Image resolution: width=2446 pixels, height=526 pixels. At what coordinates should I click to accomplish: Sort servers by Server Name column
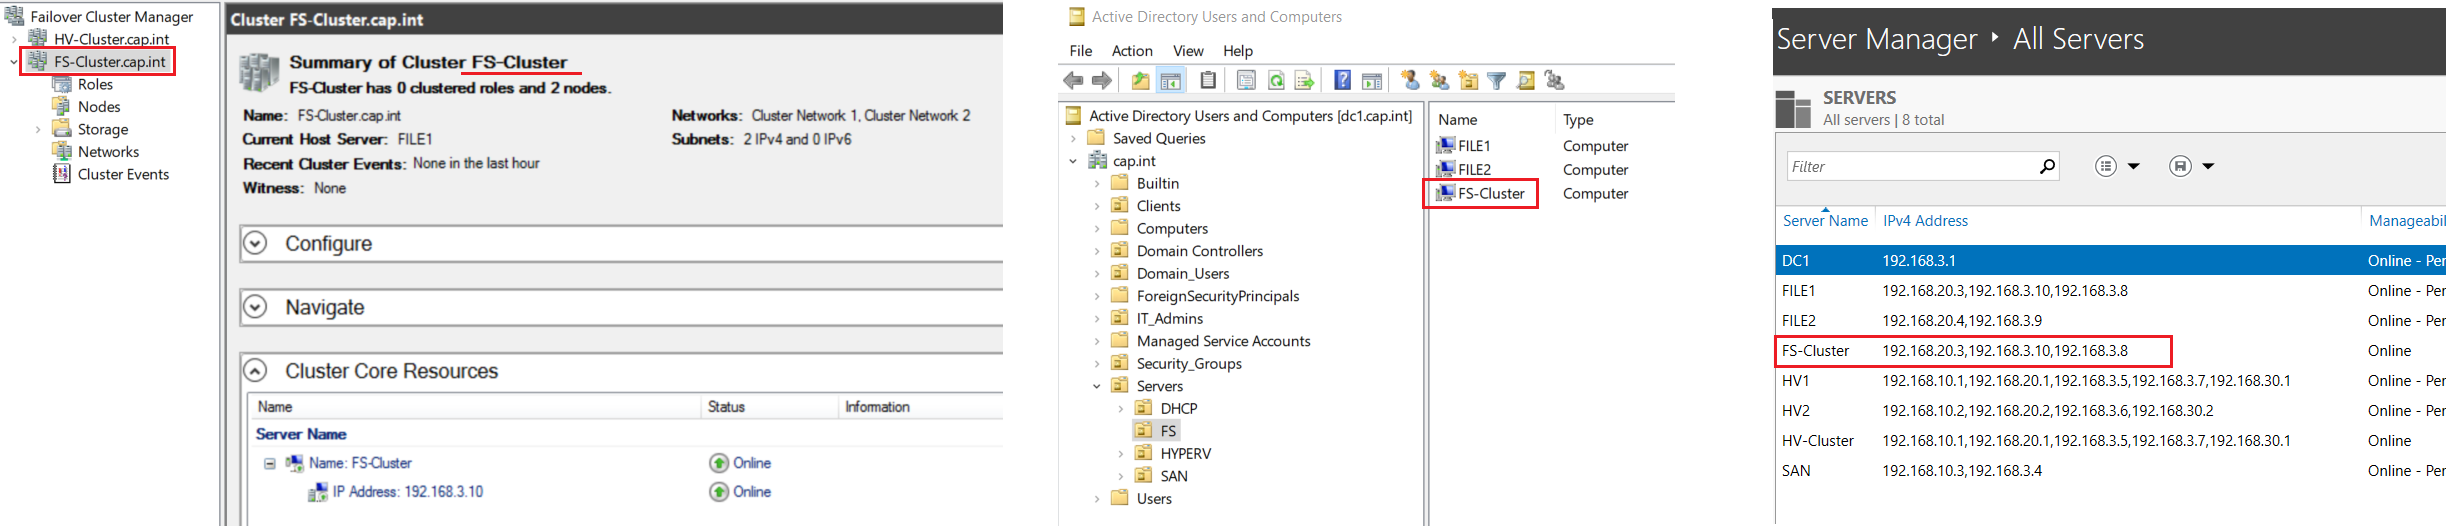pos(1825,221)
